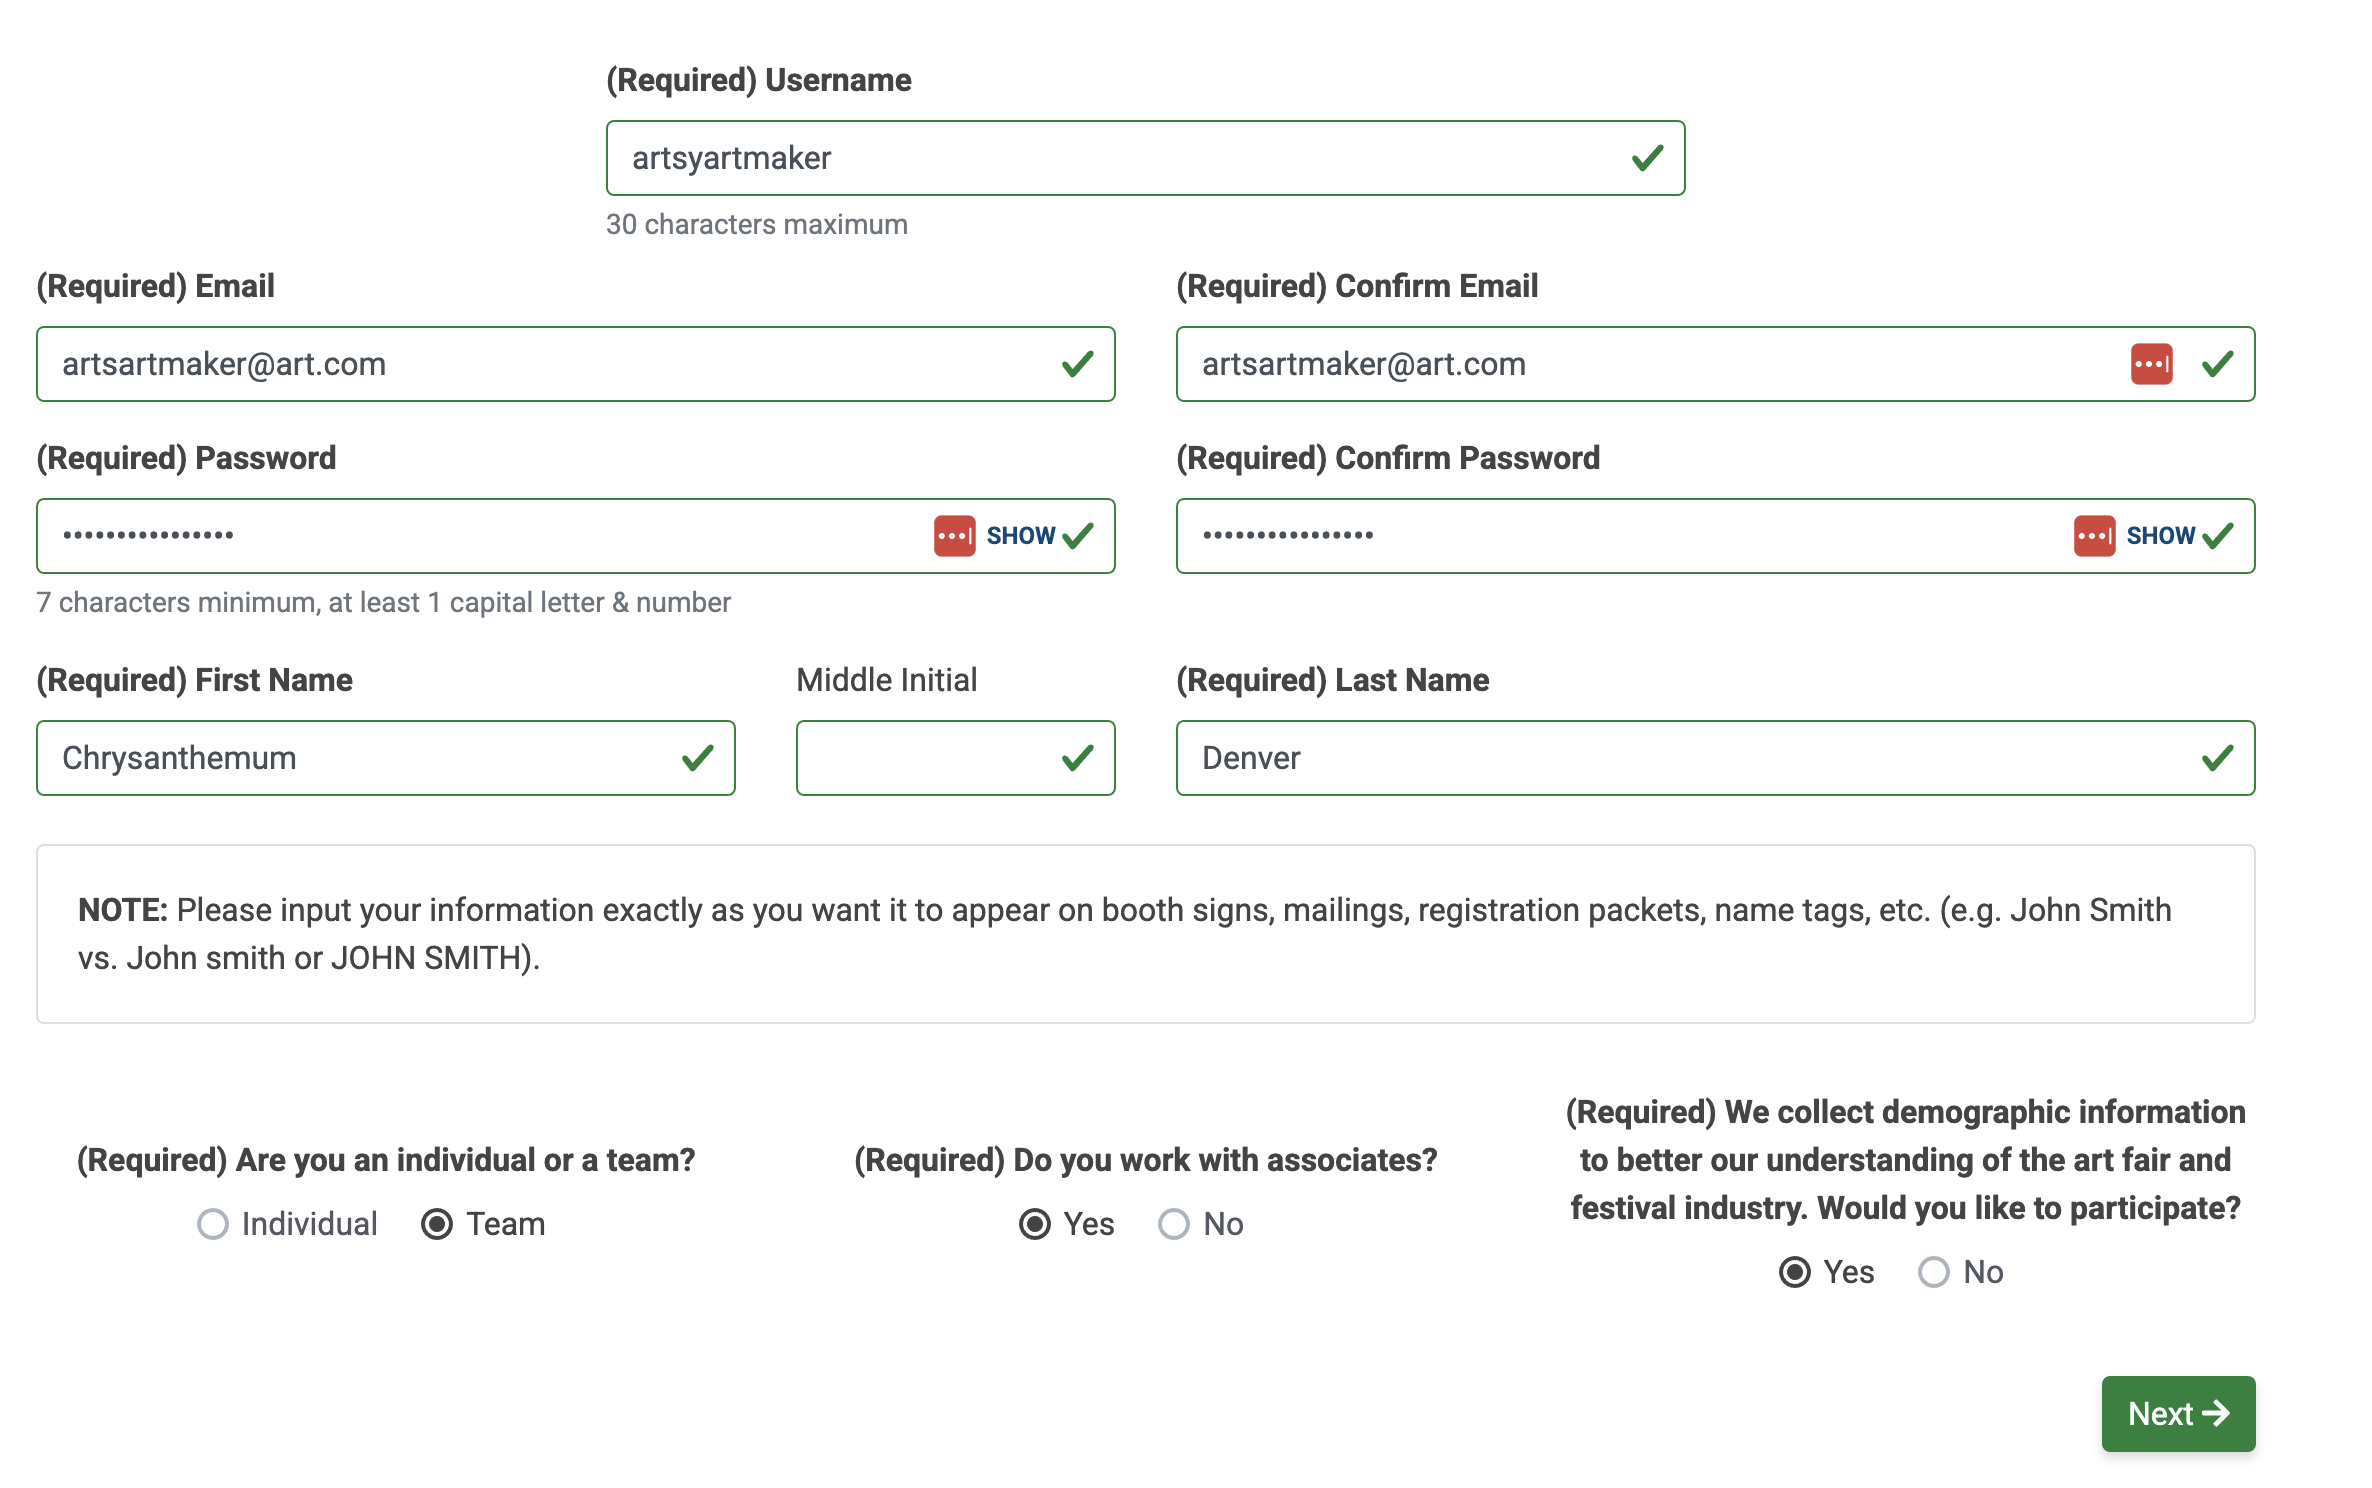
Task: Show the Password field contents
Action: [1020, 536]
